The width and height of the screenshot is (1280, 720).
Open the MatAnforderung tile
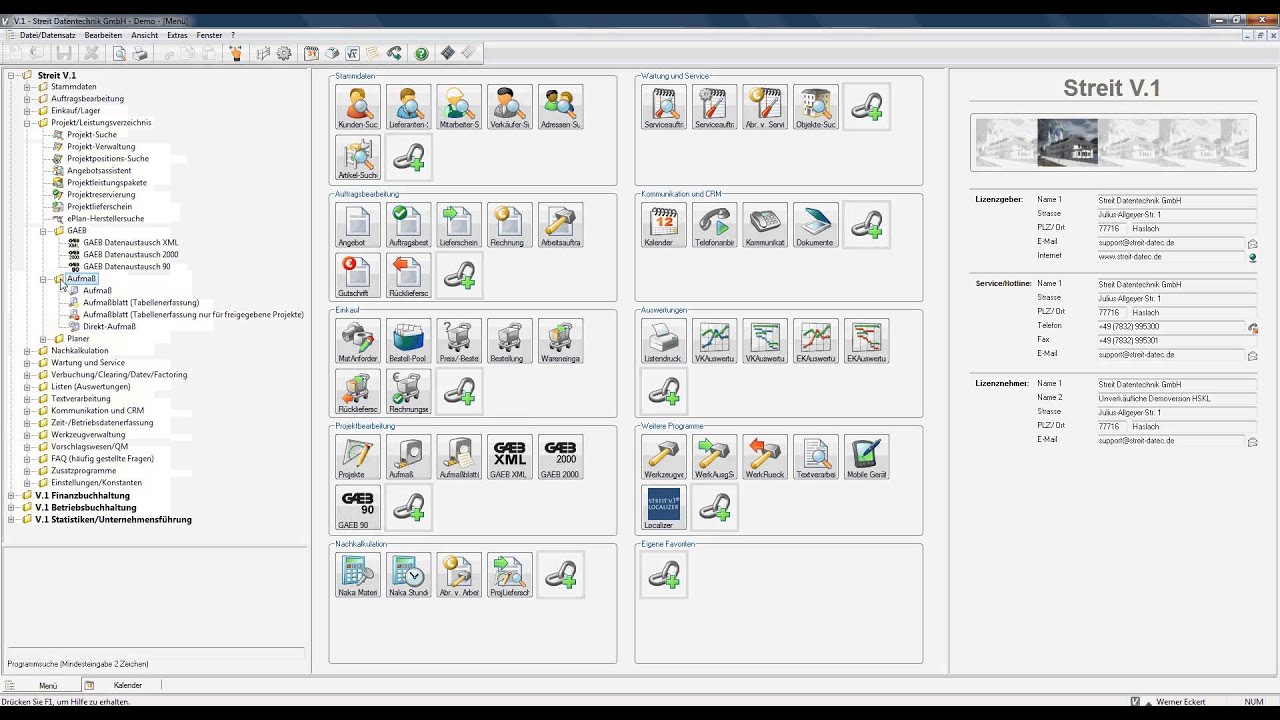coord(358,341)
